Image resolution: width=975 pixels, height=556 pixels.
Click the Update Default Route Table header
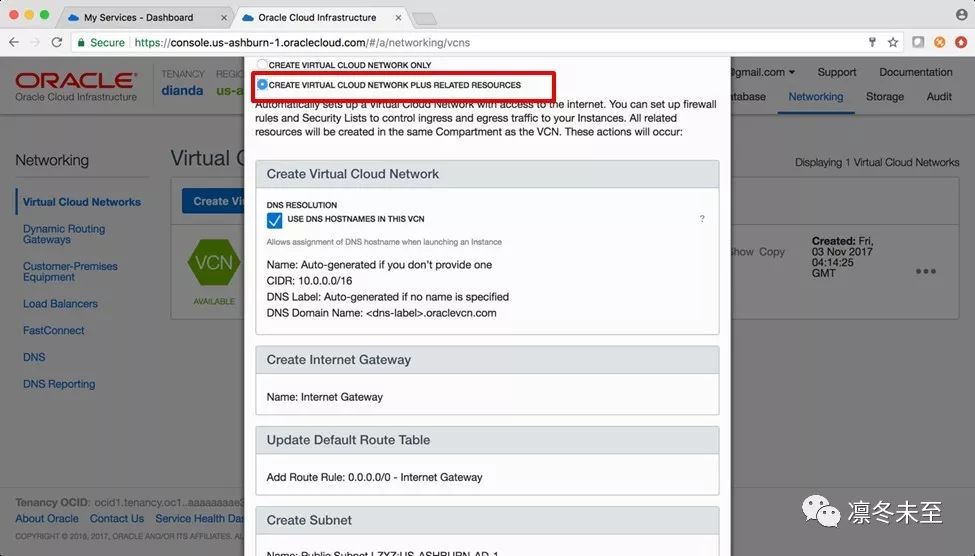click(x=487, y=440)
